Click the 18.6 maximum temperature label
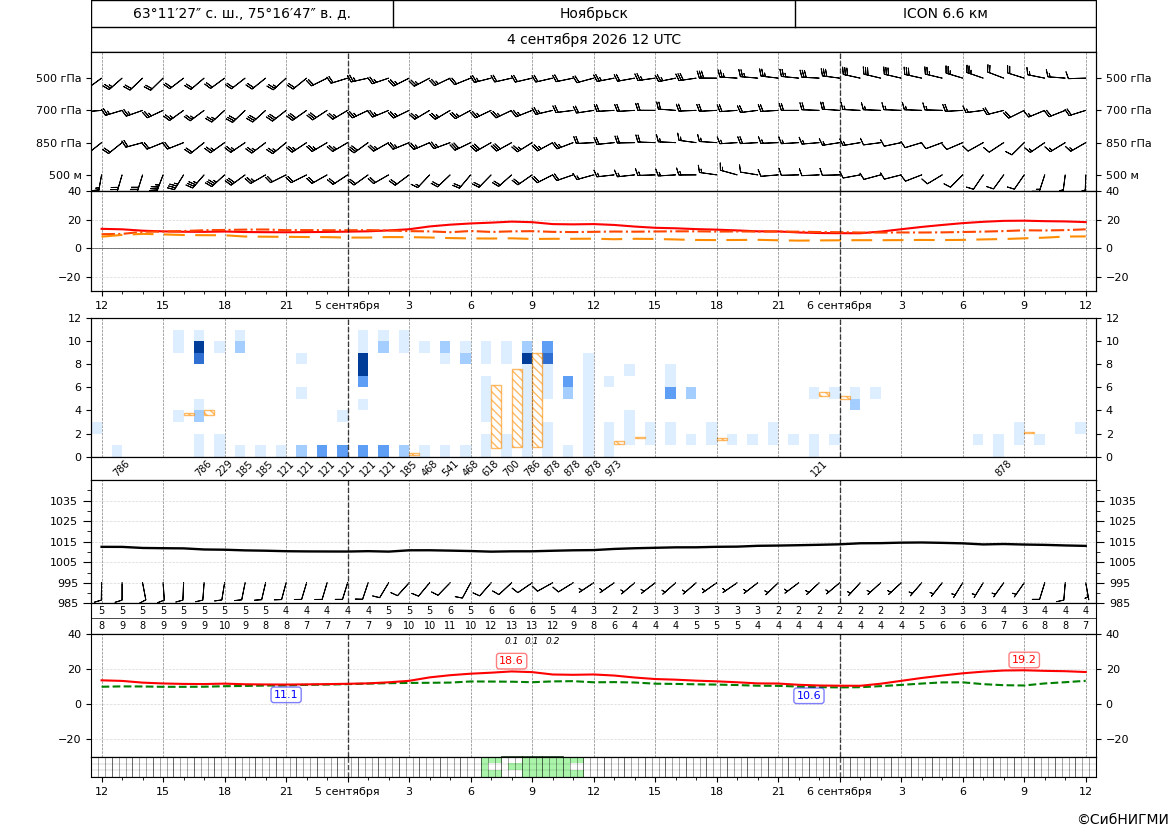Screen dimensions: 1169x827 [511, 661]
